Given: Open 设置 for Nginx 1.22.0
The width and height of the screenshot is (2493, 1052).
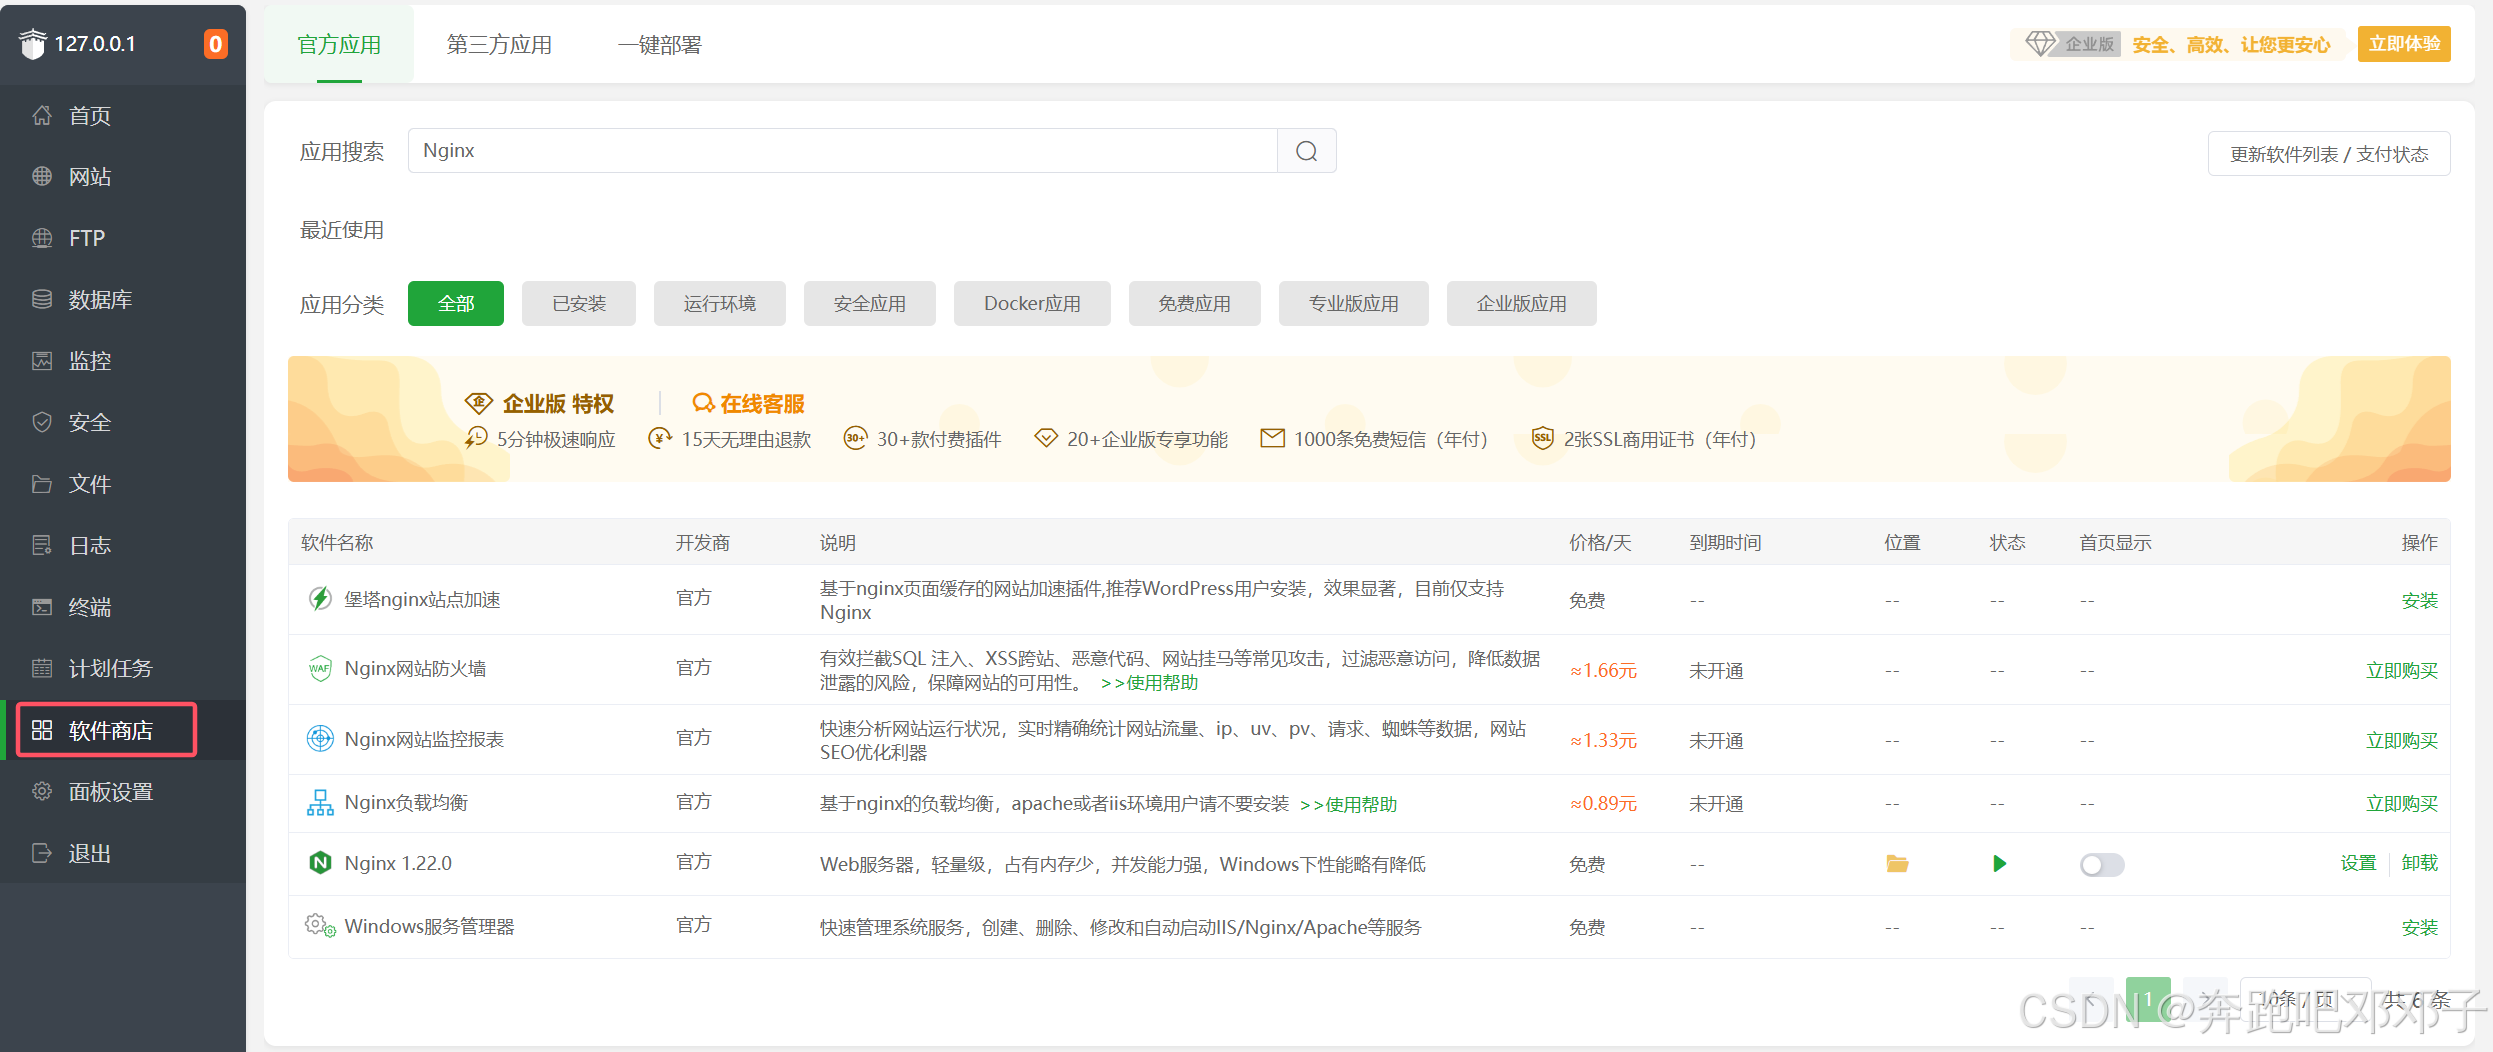Looking at the screenshot, I should coord(2358,863).
